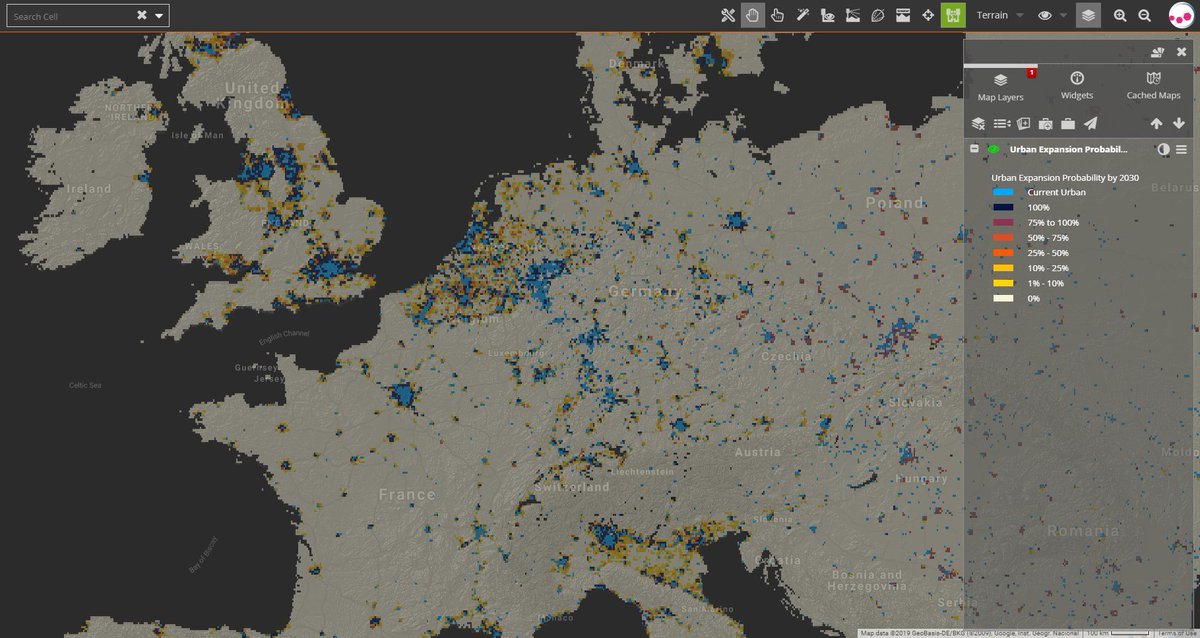Toggle the layer opacity contrast icon
Image resolution: width=1200 pixels, height=638 pixels.
pyautogui.click(x=1163, y=149)
